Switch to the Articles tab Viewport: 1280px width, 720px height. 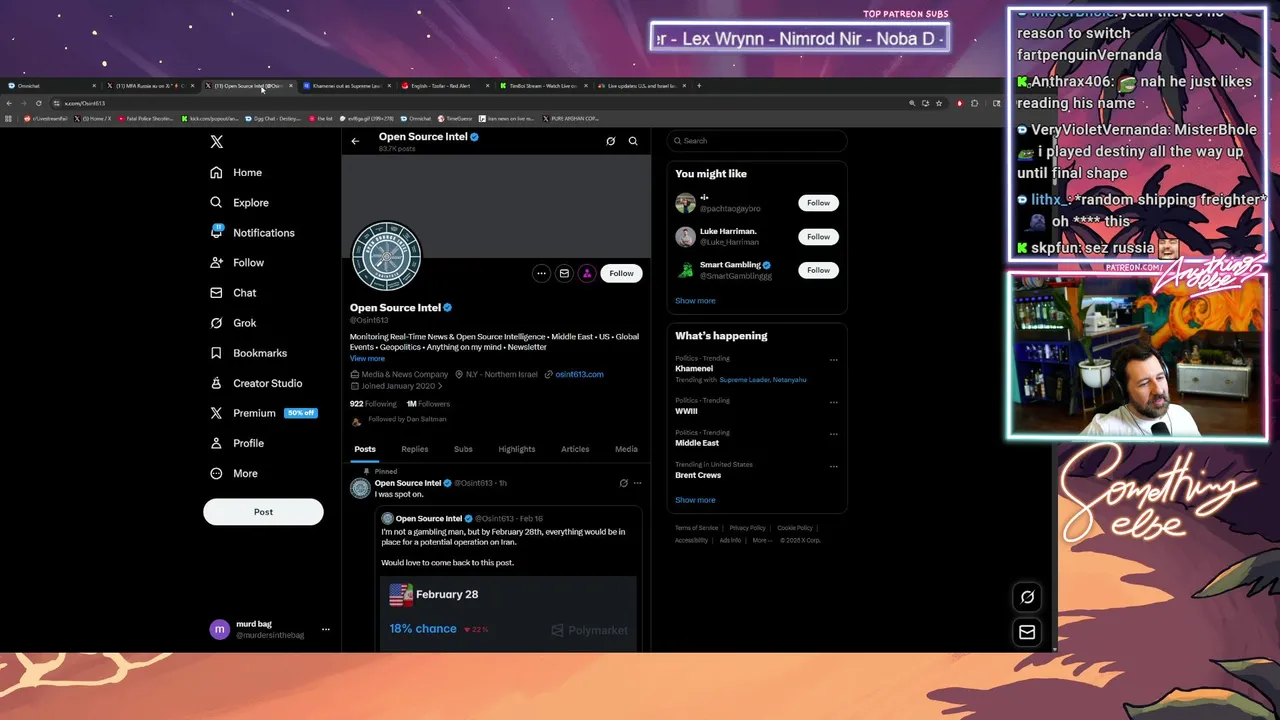click(575, 449)
